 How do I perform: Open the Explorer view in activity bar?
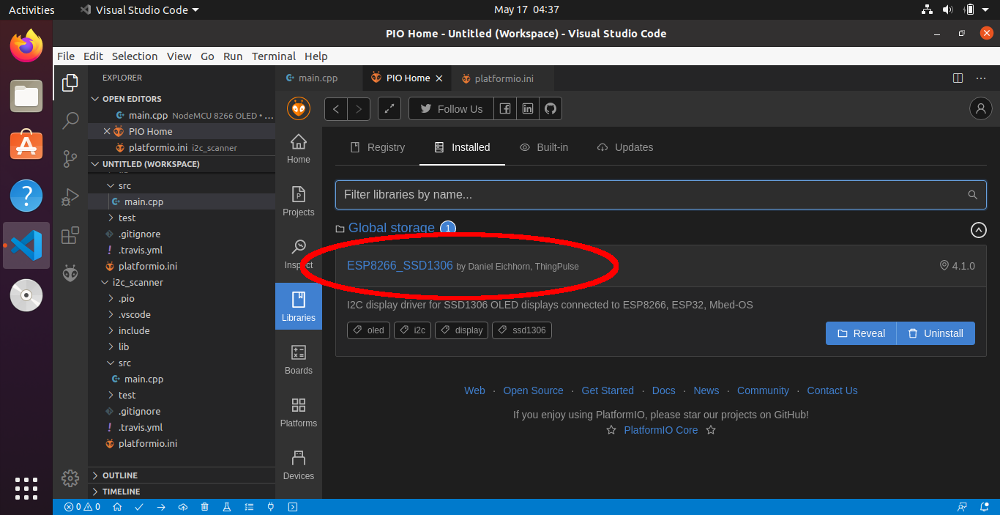tap(70, 82)
